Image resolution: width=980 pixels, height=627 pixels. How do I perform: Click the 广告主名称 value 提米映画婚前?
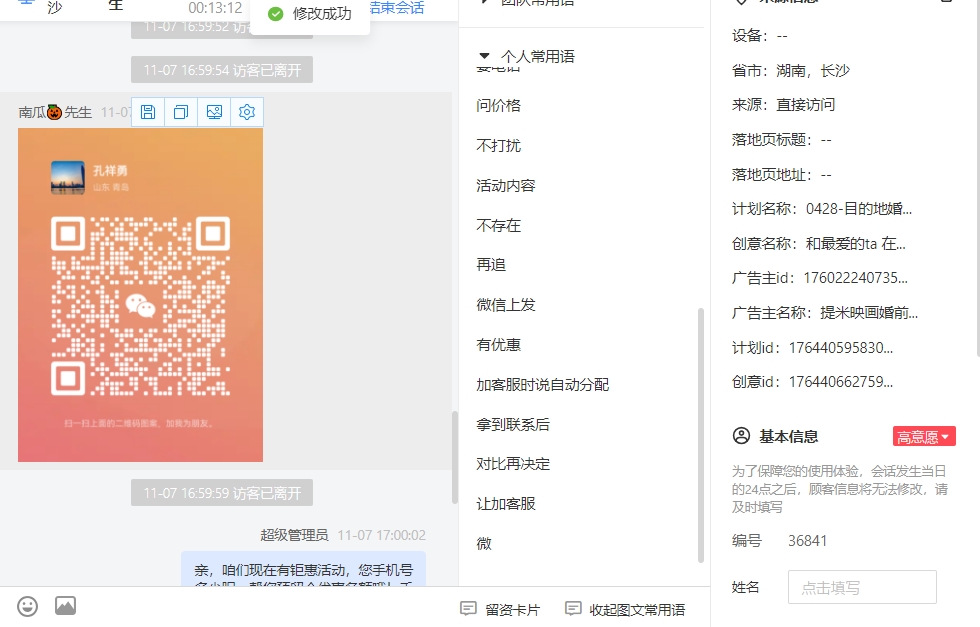pyautogui.click(x=869, y=313)
